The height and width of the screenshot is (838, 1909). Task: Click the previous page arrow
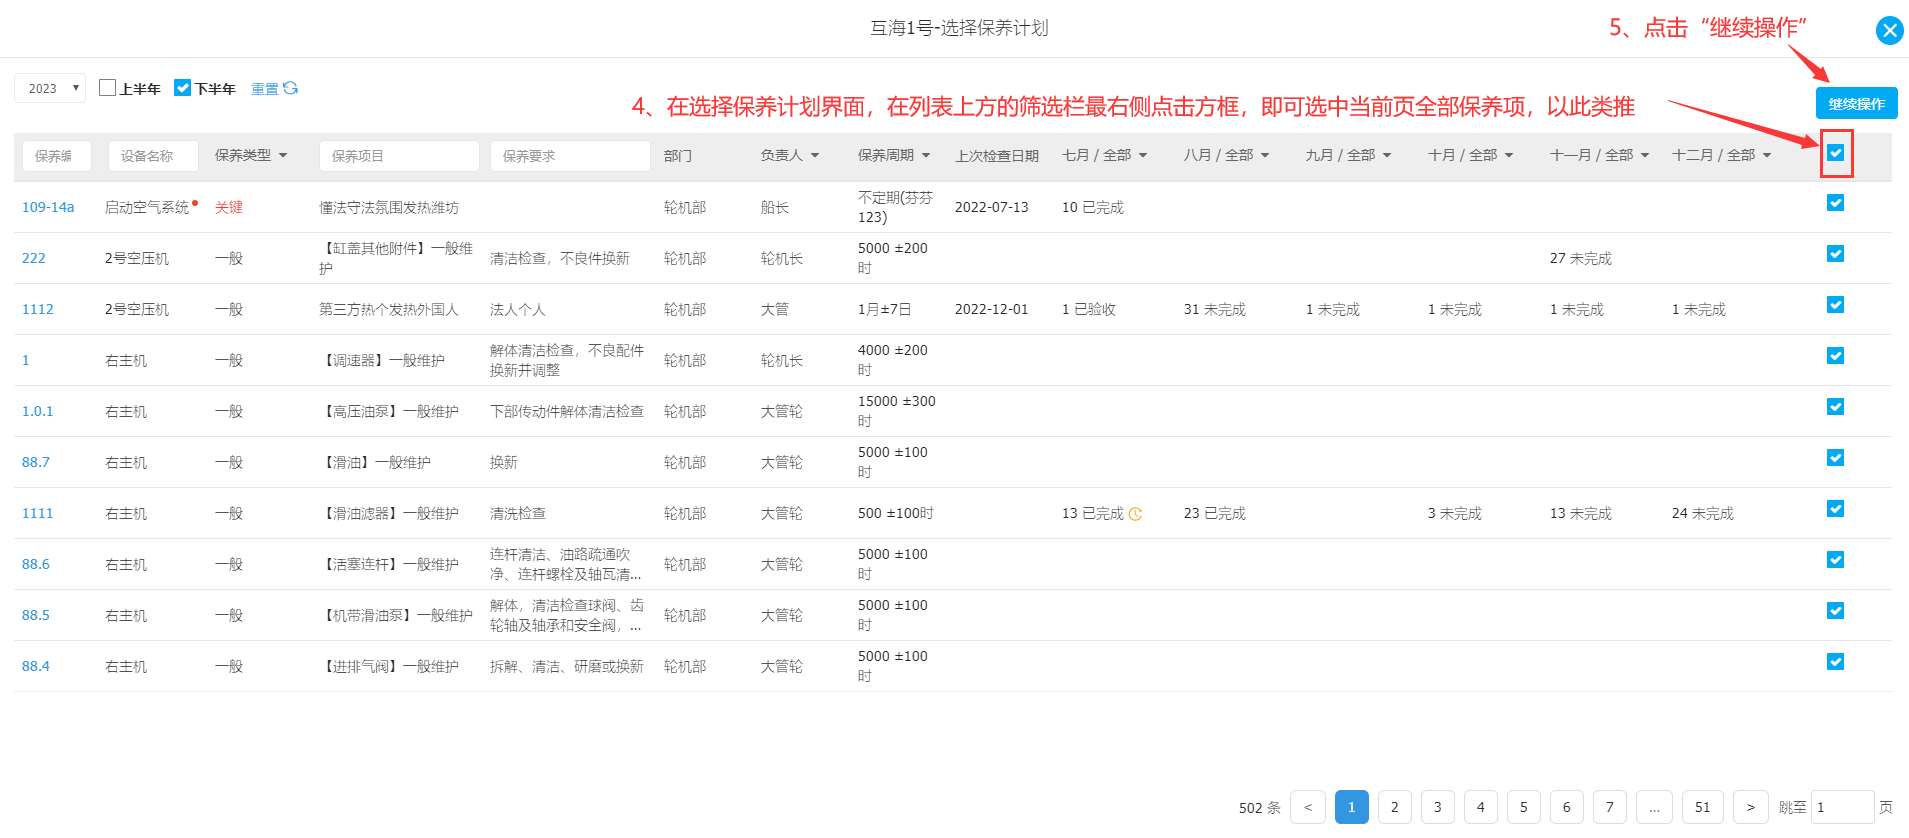(x=1308, y=807)
